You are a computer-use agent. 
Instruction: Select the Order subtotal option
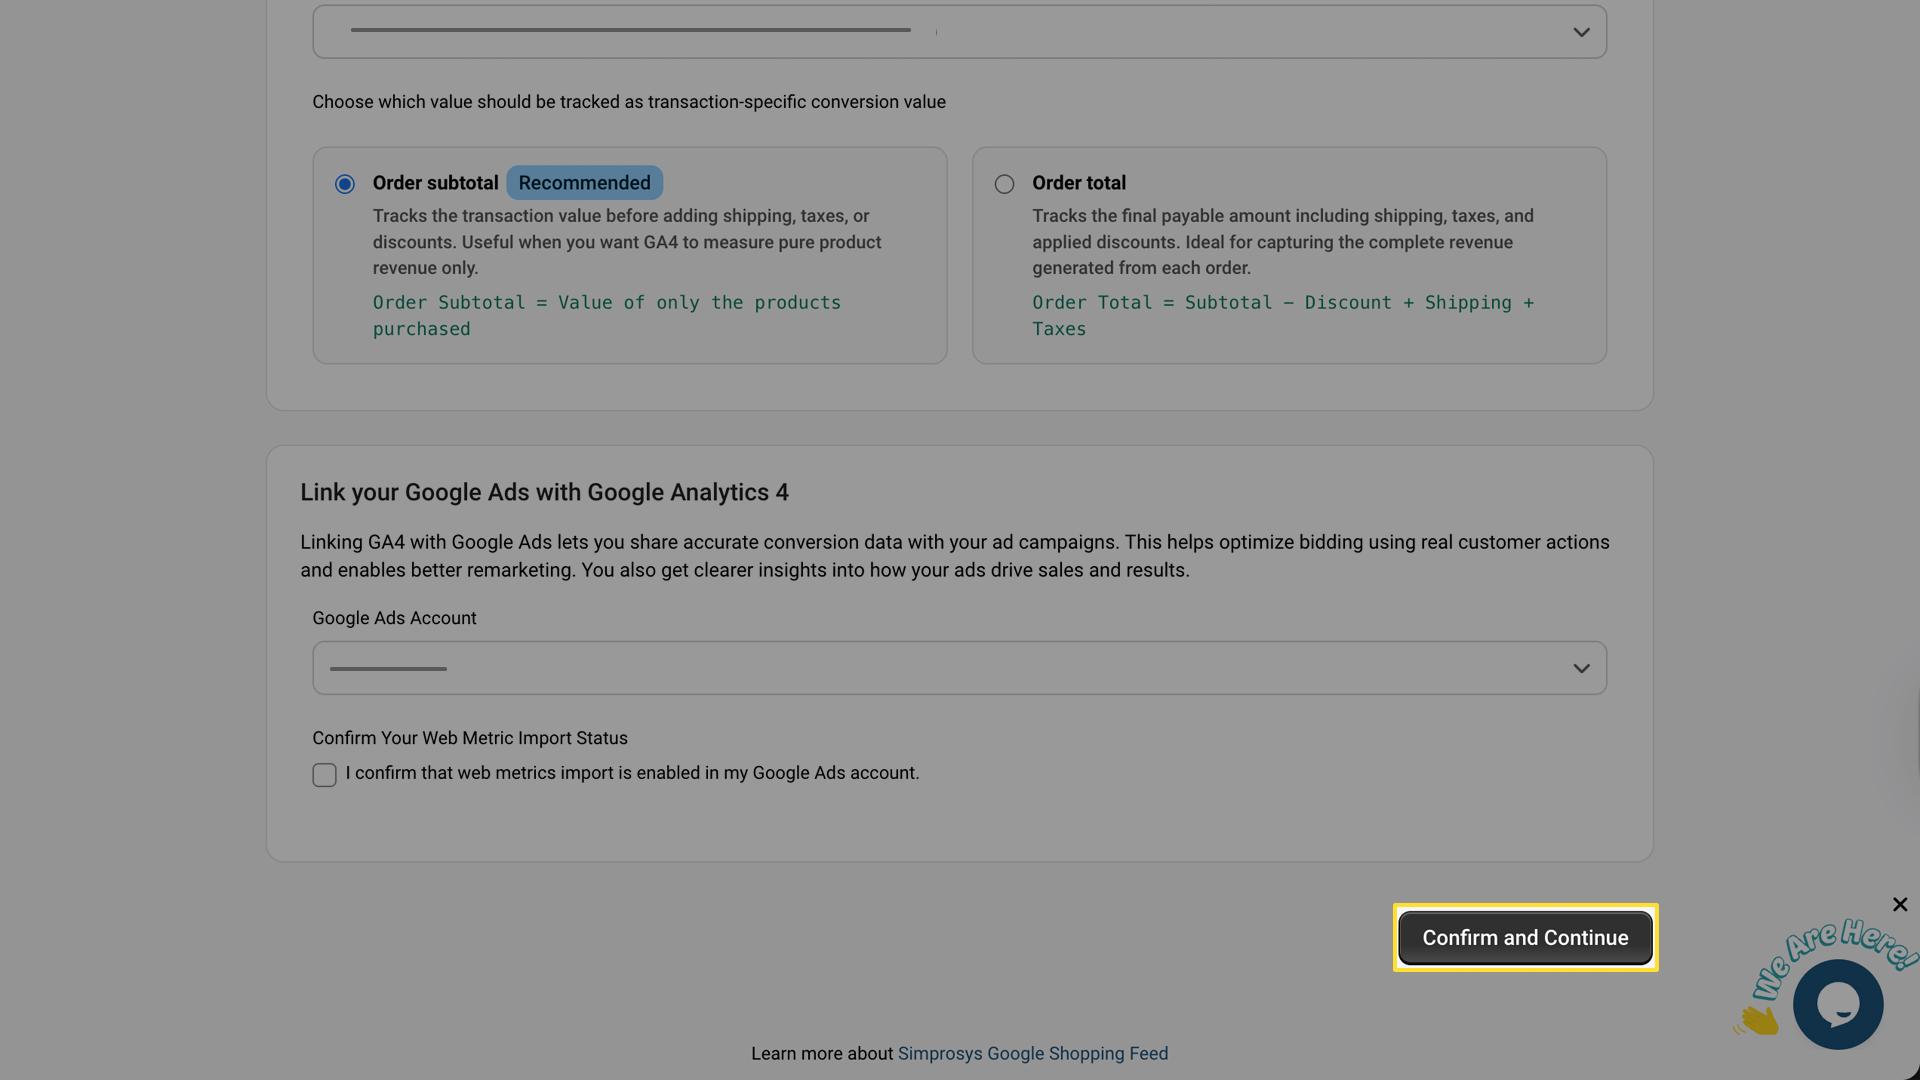[344, 184]
